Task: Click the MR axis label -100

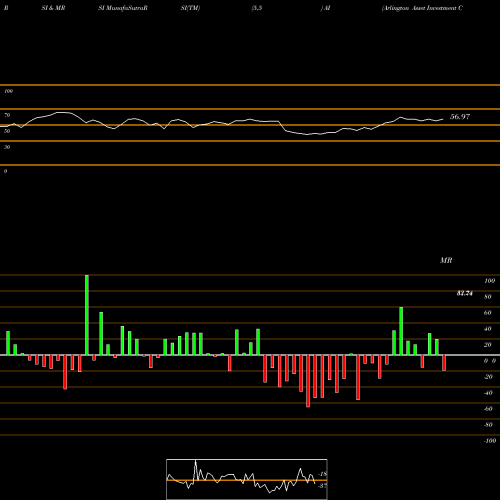Action: point(490,441)
